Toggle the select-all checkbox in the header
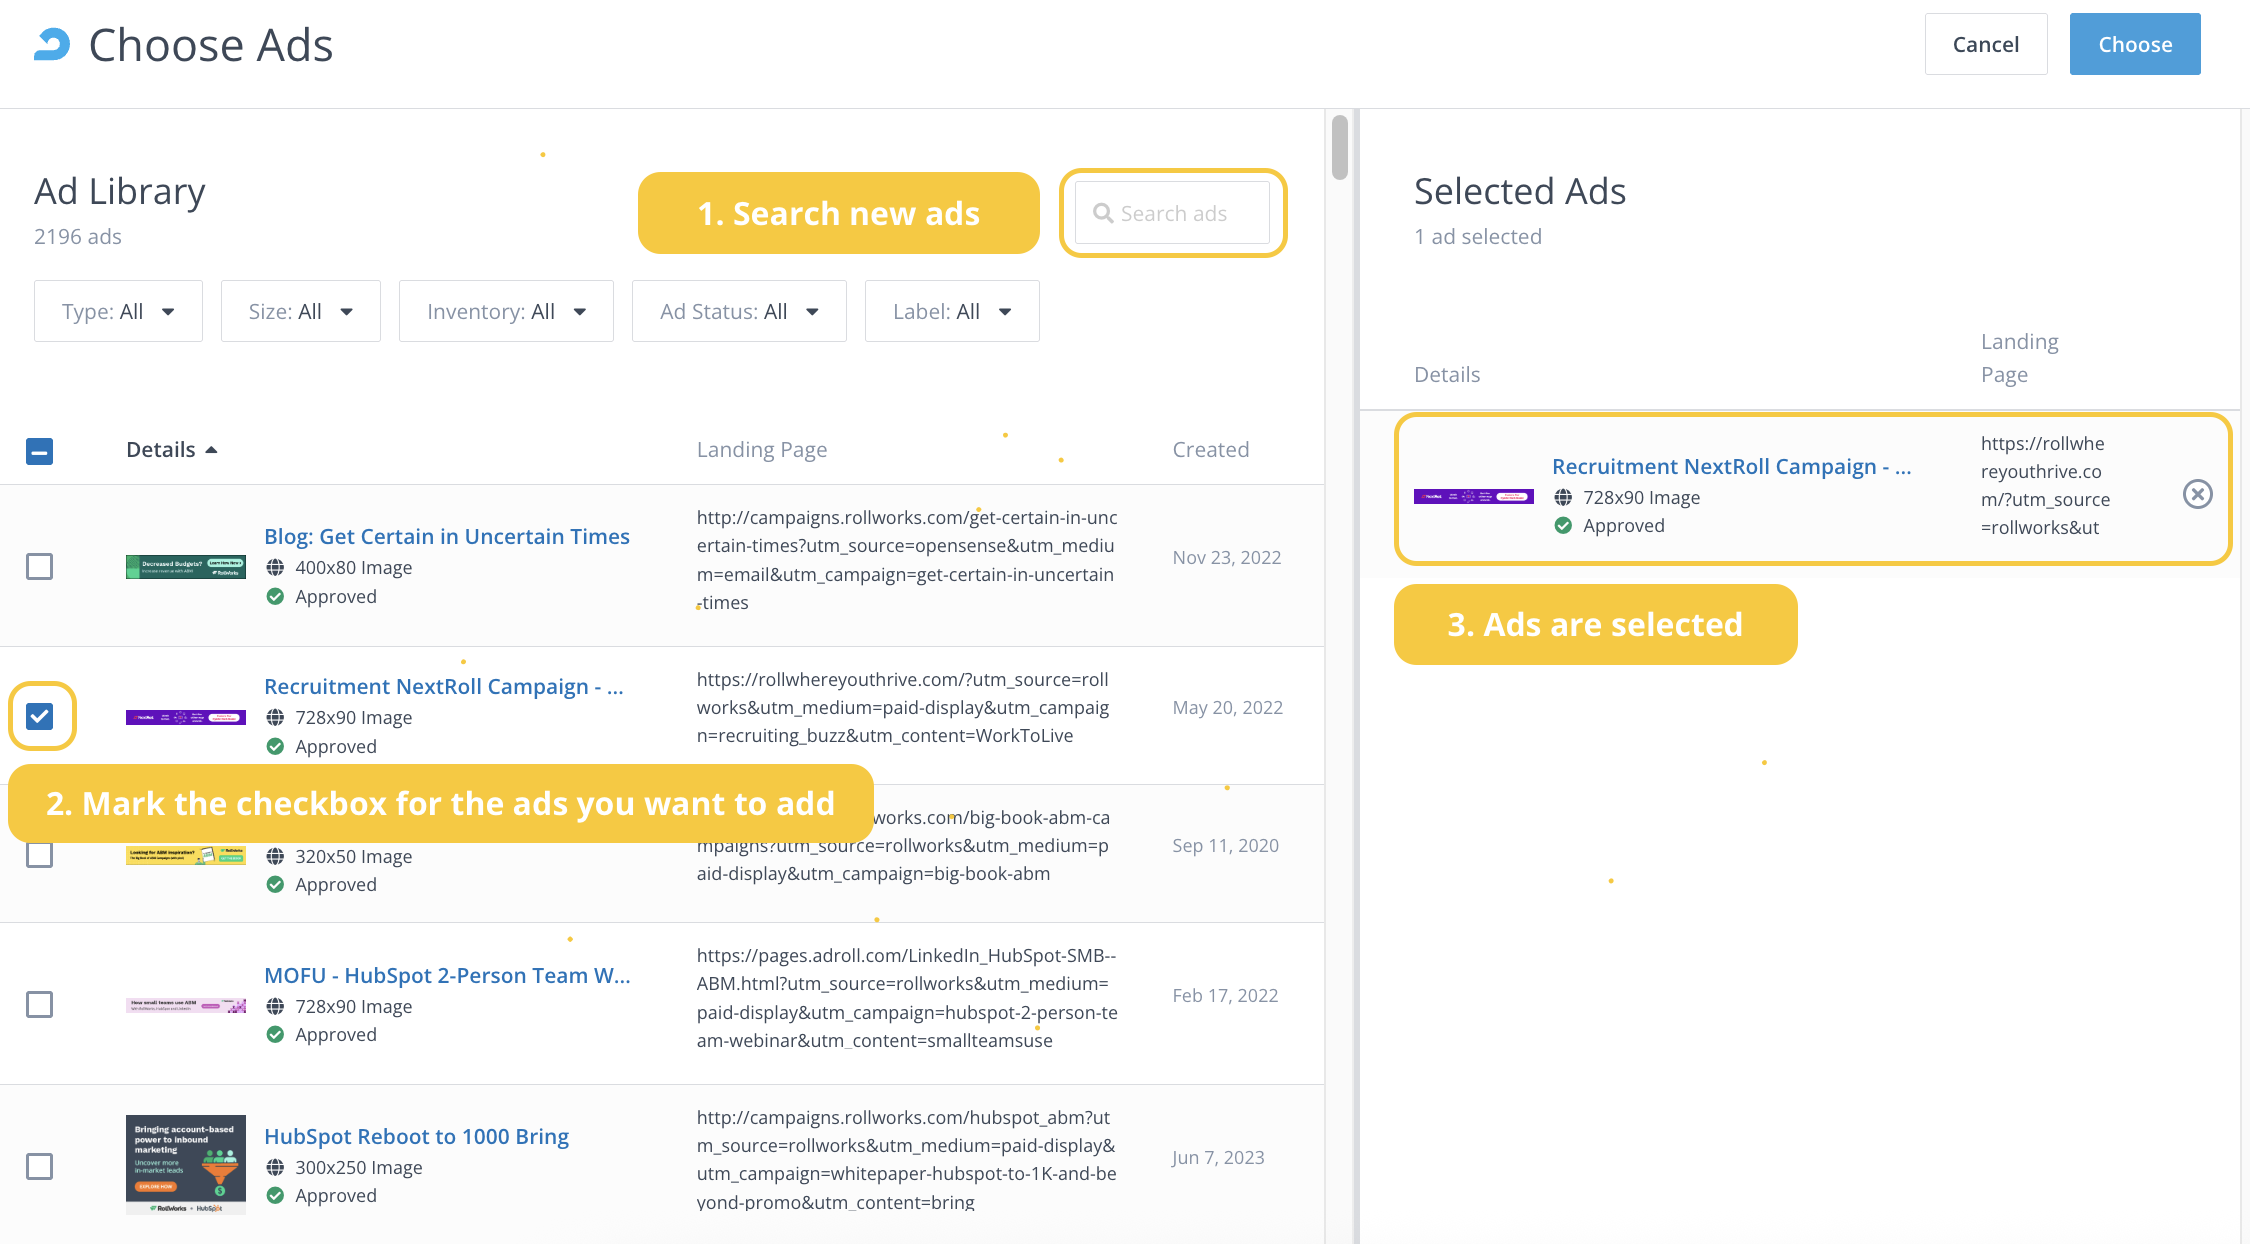 tap(40, 451)
